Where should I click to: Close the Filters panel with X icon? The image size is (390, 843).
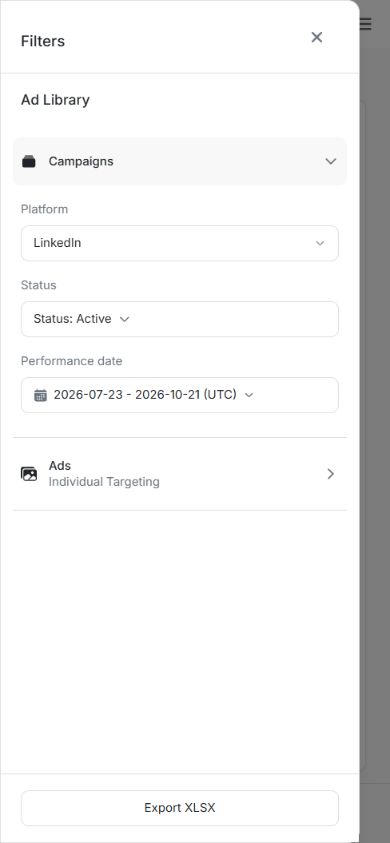click(317, 37)
